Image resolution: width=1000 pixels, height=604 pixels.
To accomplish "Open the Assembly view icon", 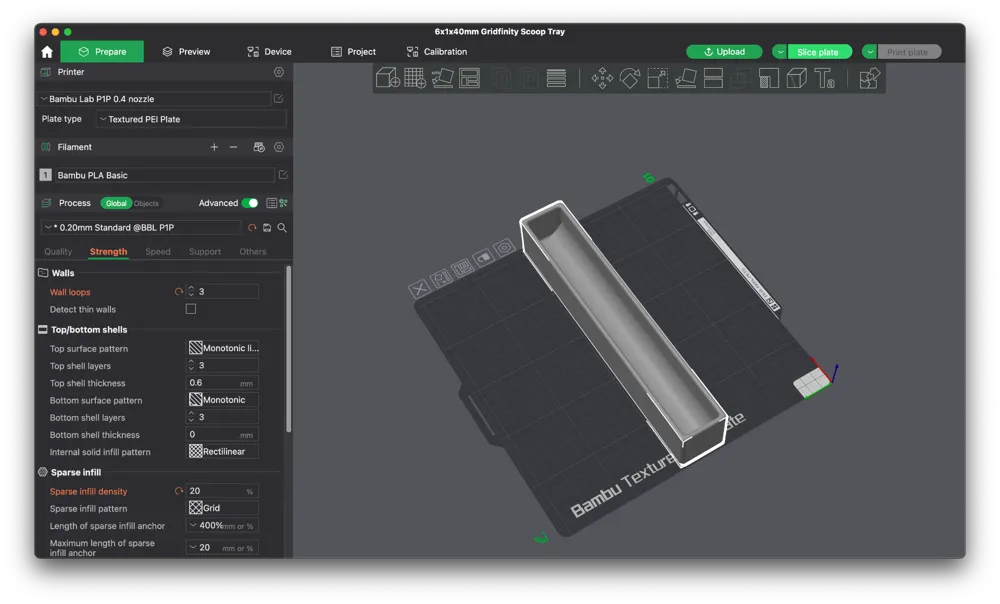I will 869,78.
